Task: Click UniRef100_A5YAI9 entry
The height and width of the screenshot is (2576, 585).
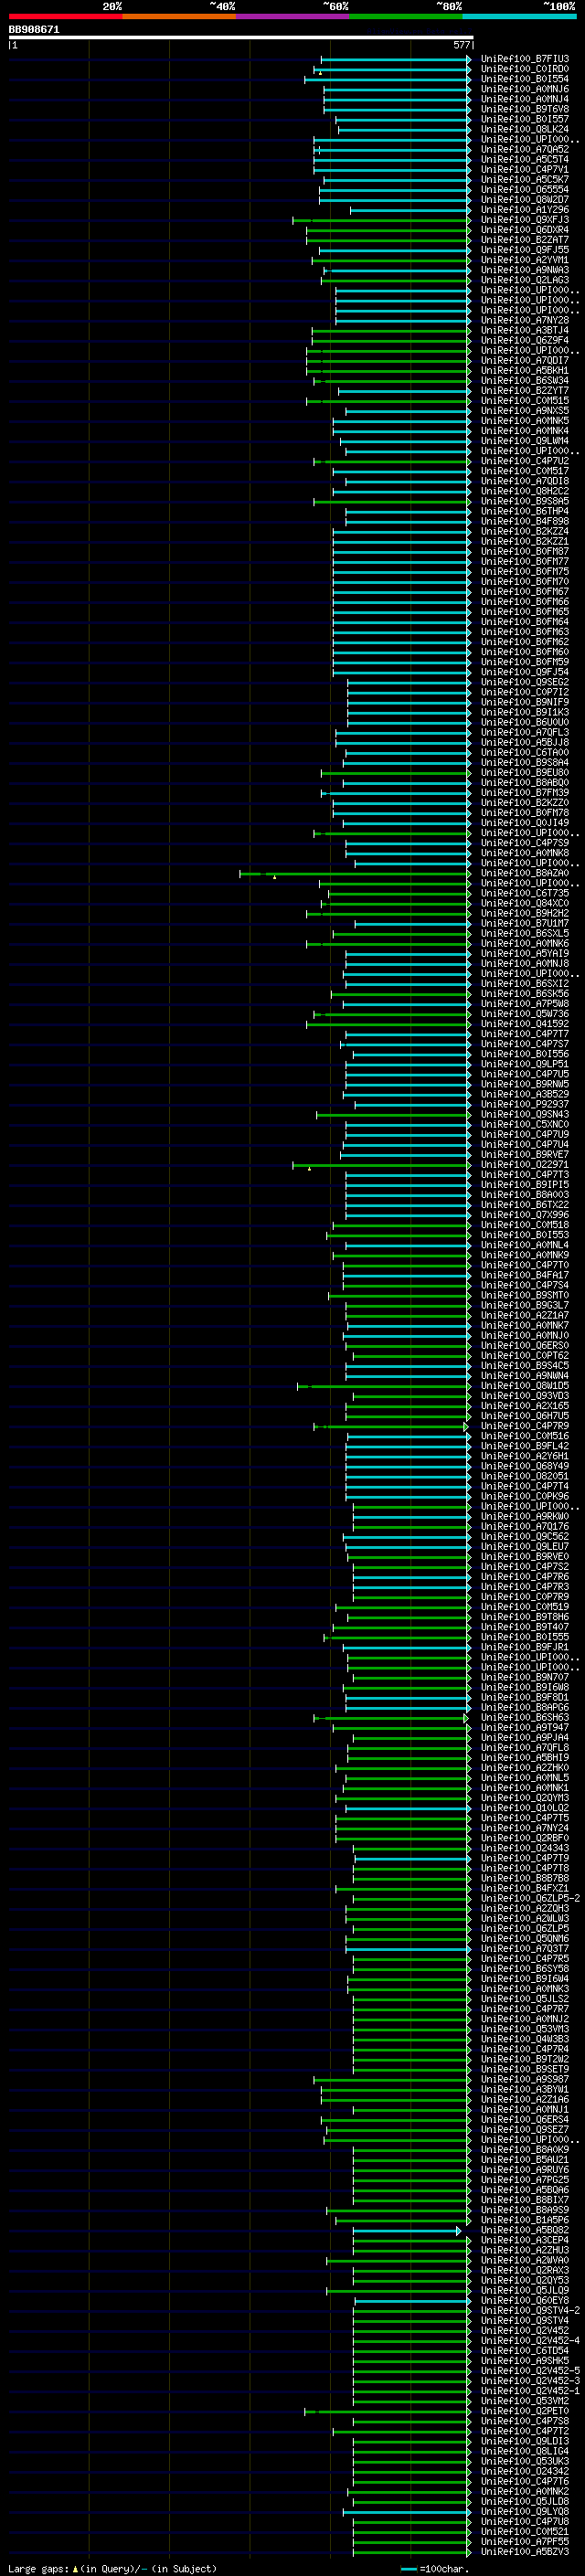Action: (x=525, y=954)
